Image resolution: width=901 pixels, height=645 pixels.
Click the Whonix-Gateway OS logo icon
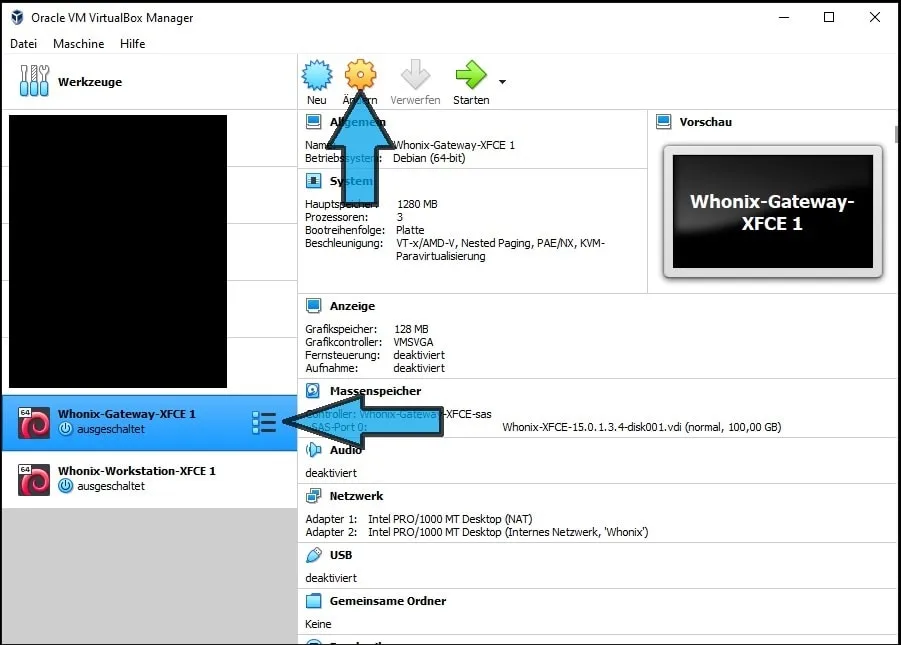pyautogui.click(x=34, y=423)
